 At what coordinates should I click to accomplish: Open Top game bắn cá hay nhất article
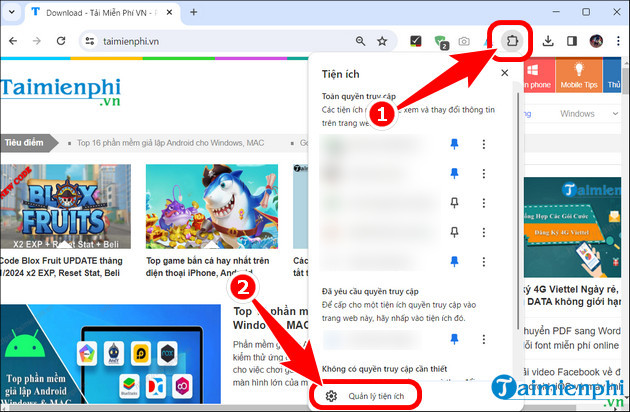point(207,266)
